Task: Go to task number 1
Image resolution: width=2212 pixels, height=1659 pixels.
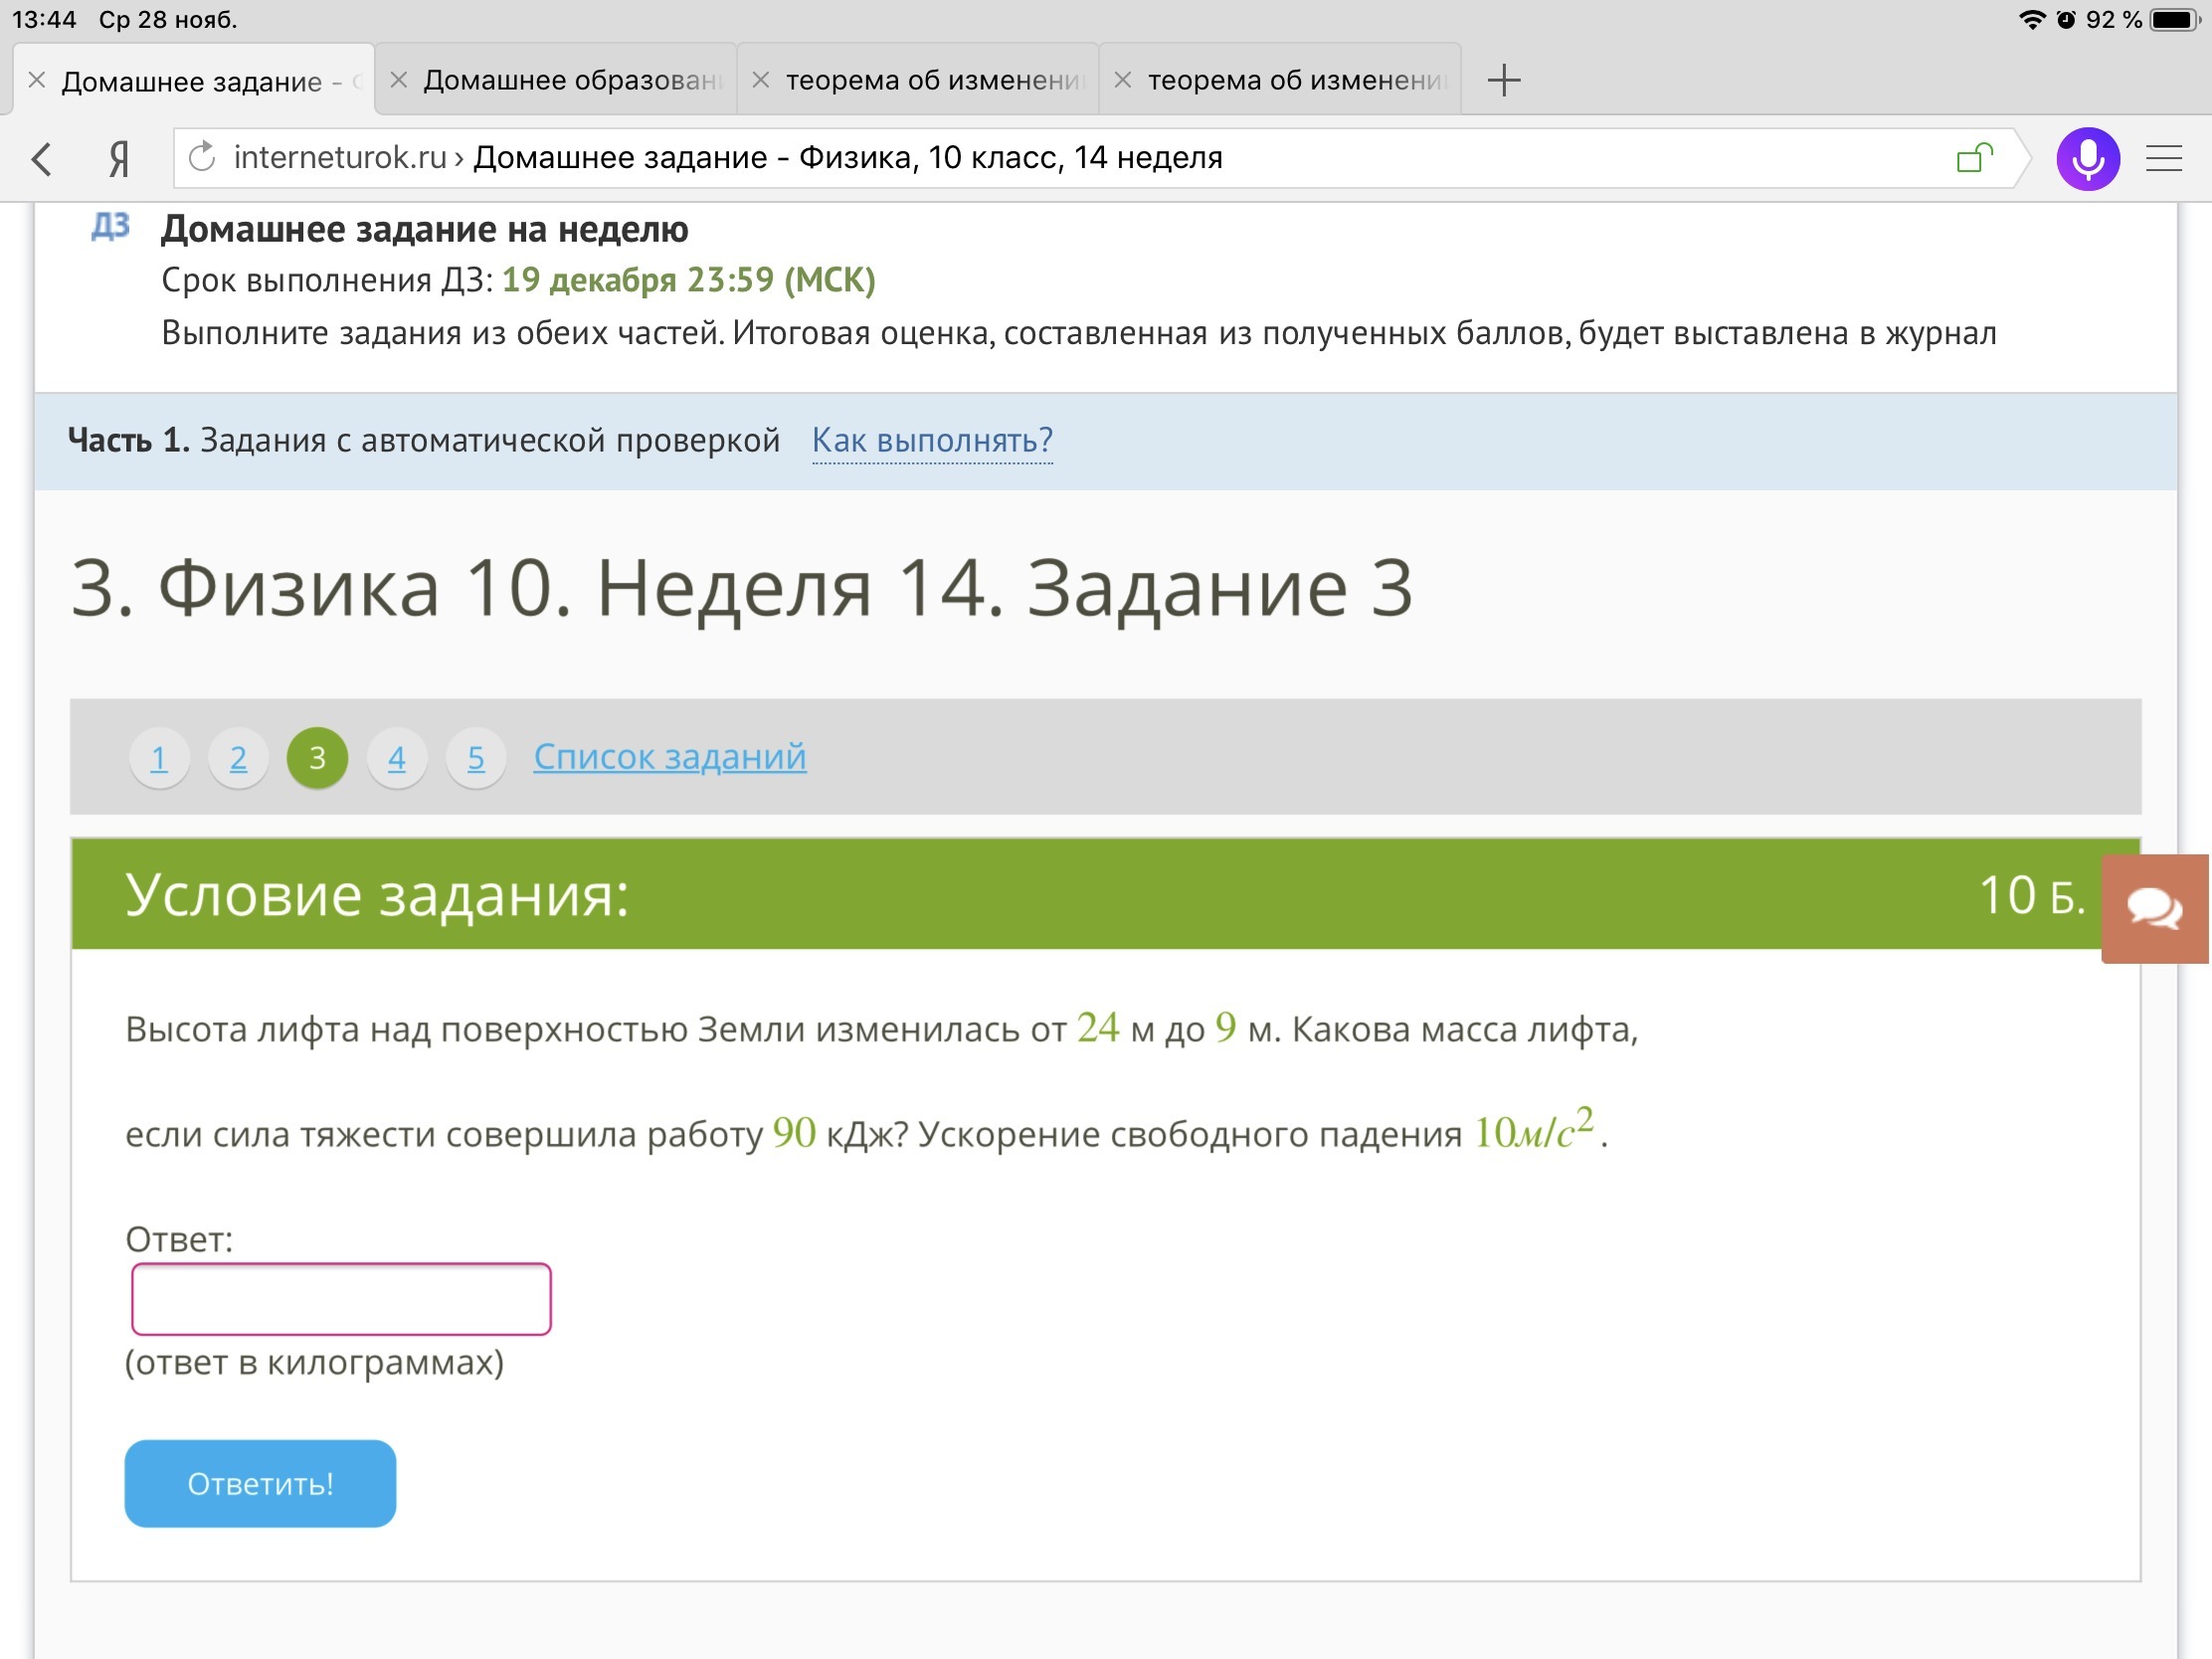Action: tap(158, 758)
